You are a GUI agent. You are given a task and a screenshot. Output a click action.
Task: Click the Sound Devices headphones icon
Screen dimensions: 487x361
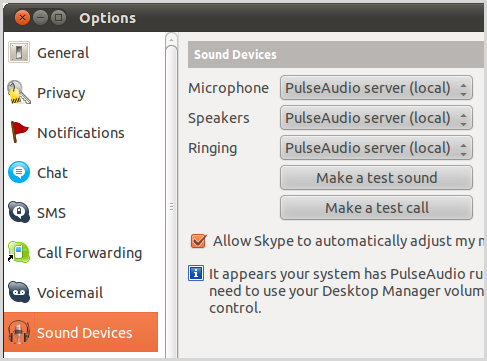tap(19, 332)
